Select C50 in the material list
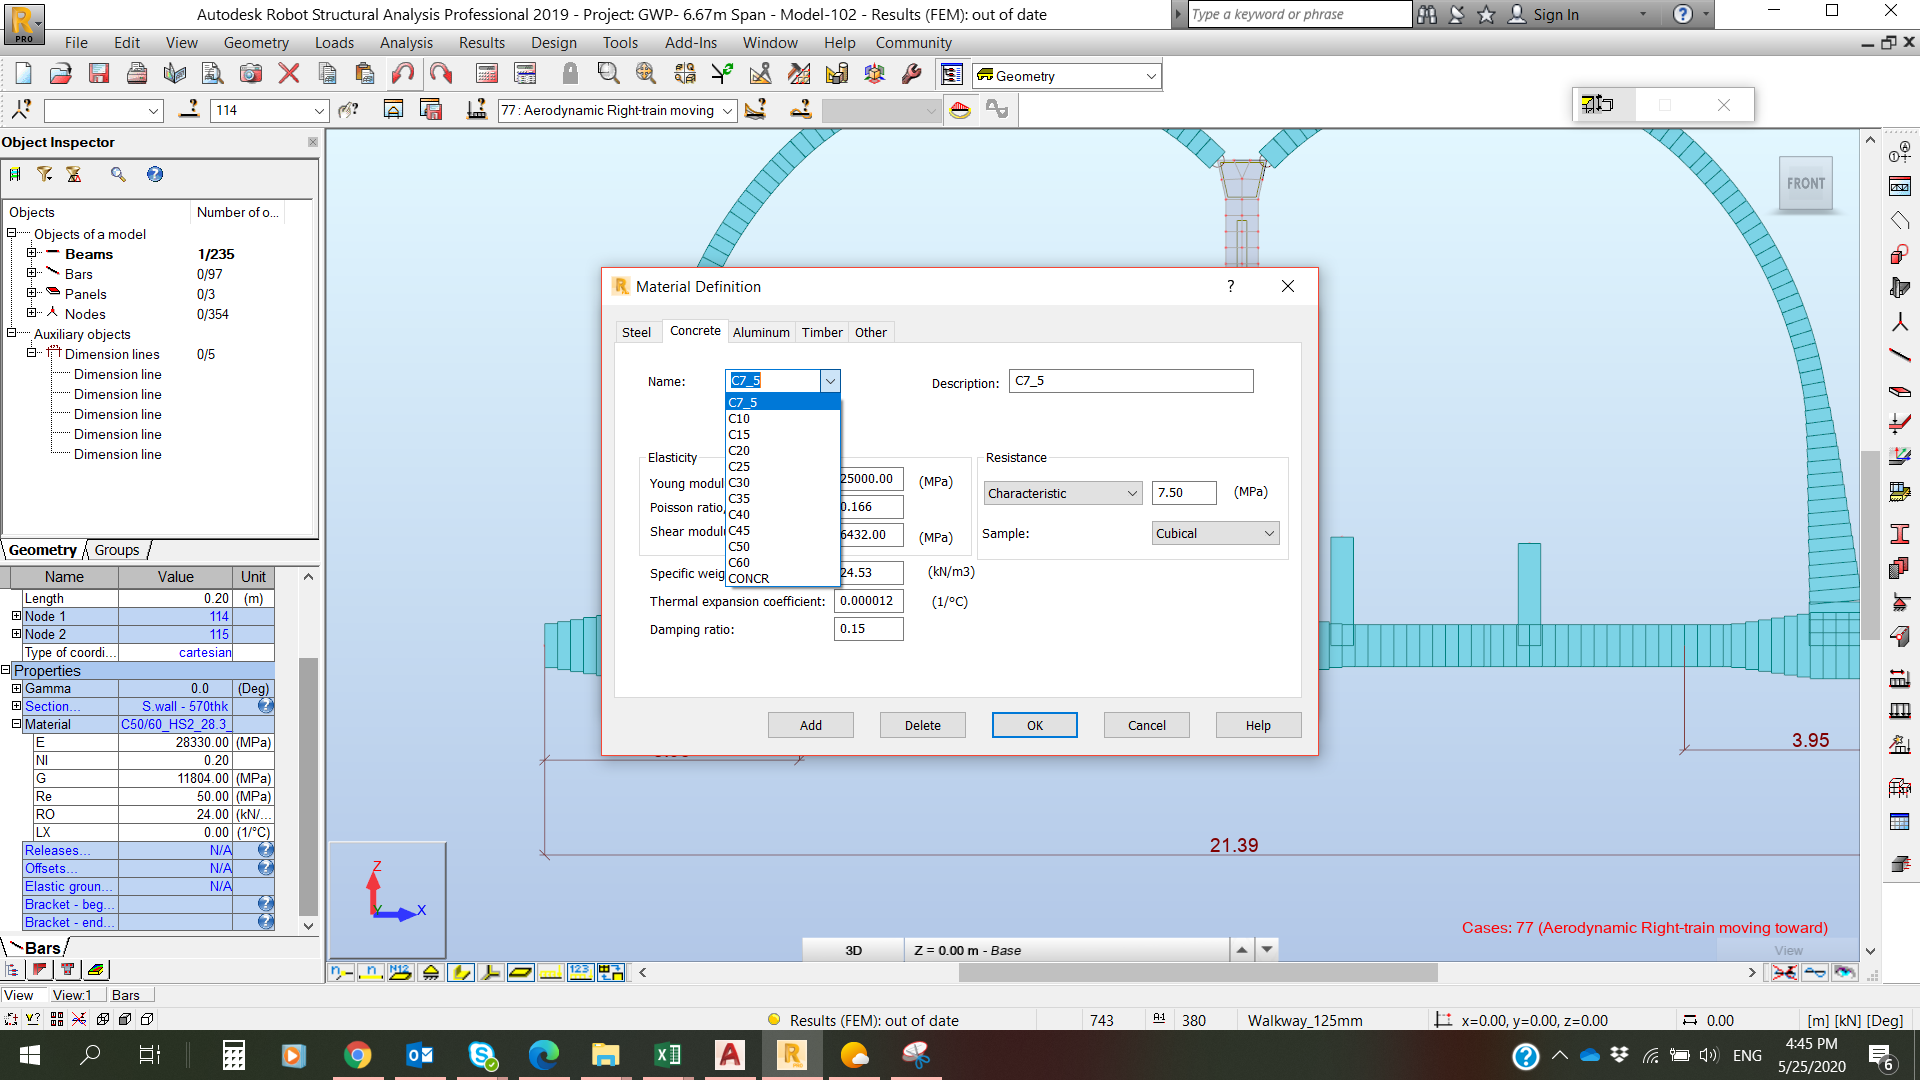The image size is (1920, 1080). (x=782, y=546)
